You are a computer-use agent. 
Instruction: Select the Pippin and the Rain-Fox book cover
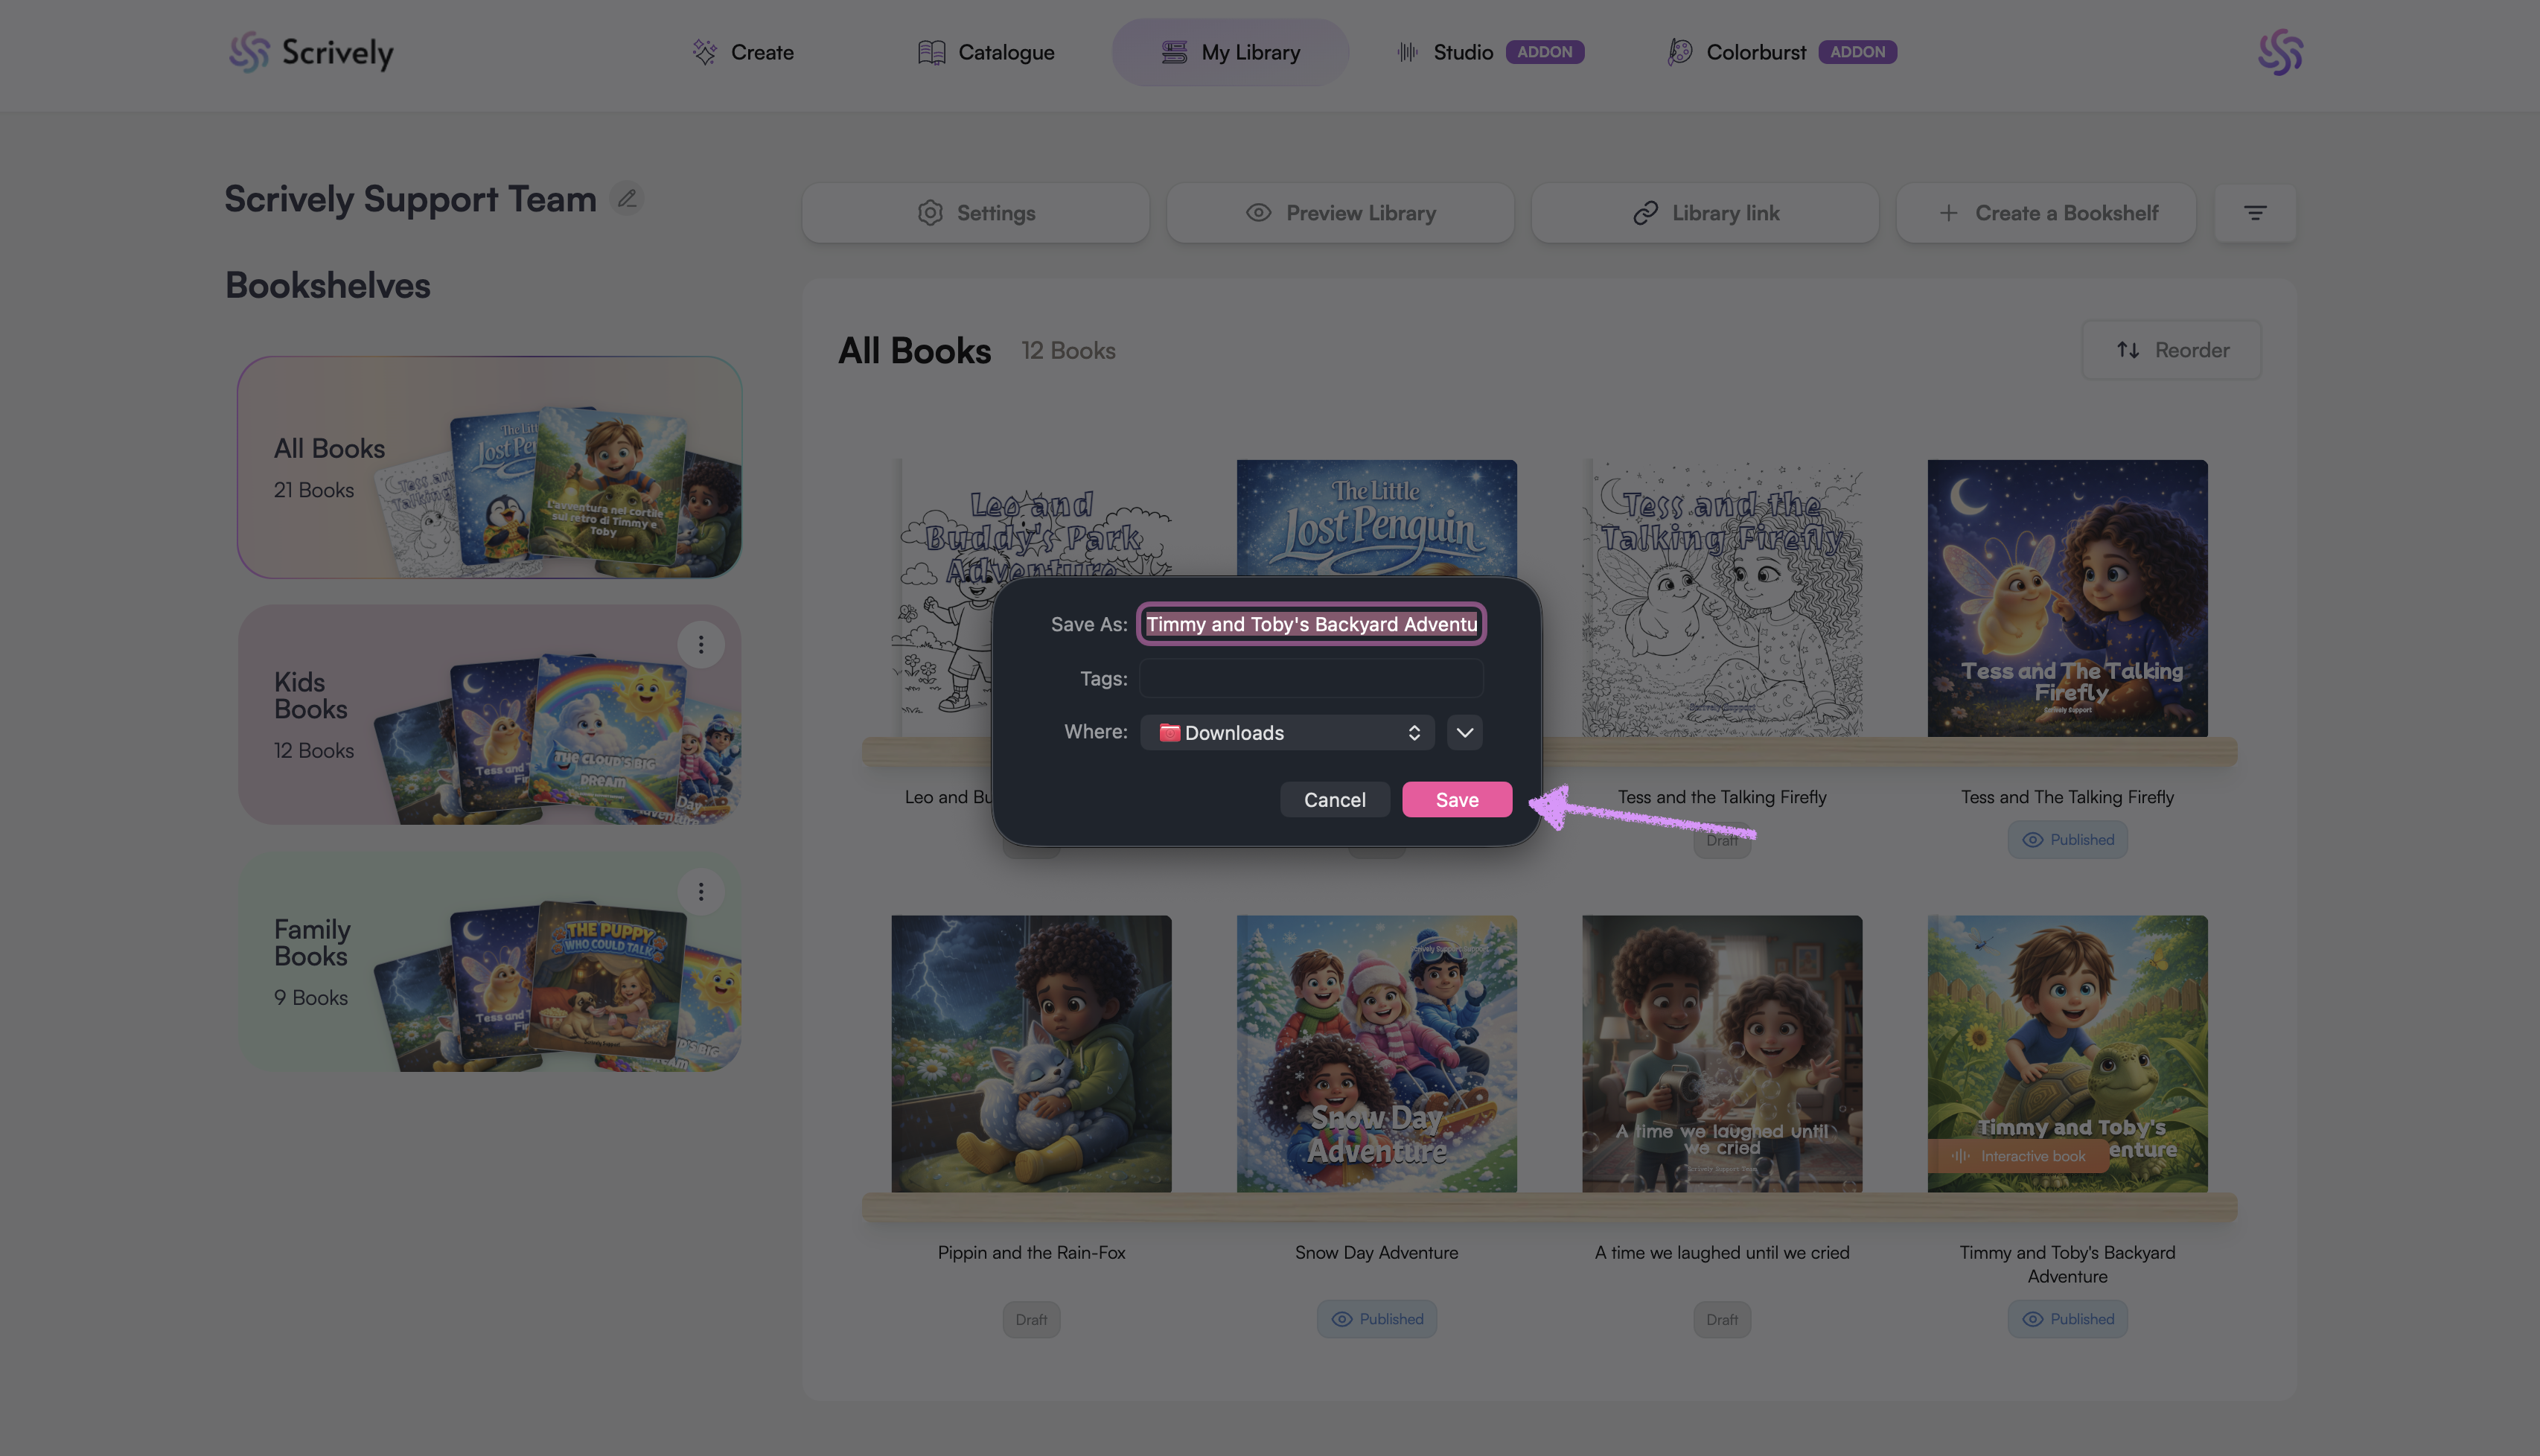[x=1031, y=1053]
